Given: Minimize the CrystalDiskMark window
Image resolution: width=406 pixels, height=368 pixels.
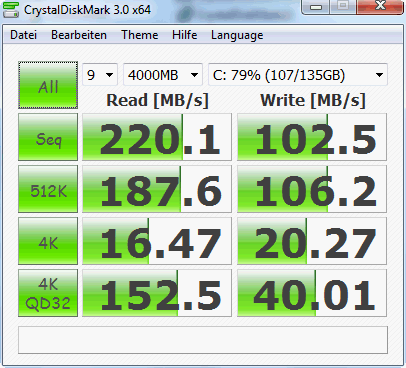Looking at the screenshot, I should click(x=316, y=7).
